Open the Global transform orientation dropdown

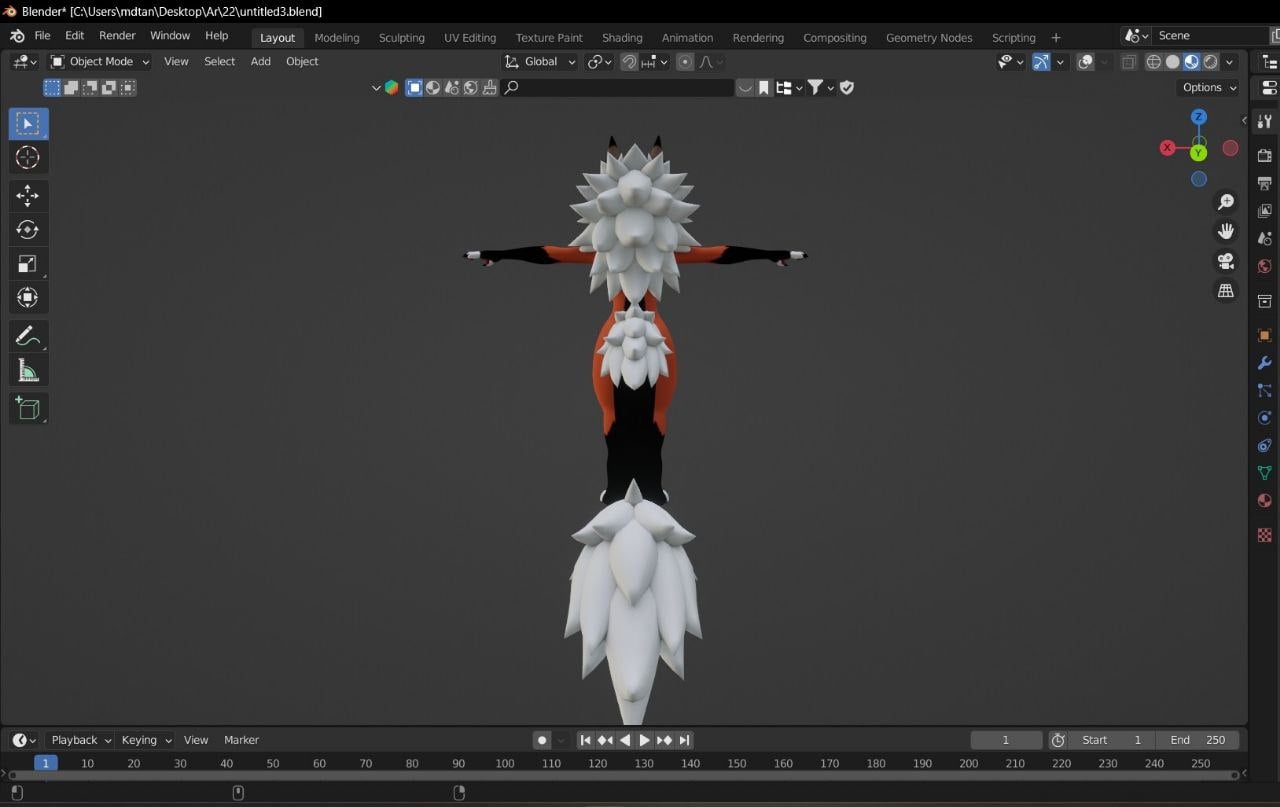coord(540,62)
